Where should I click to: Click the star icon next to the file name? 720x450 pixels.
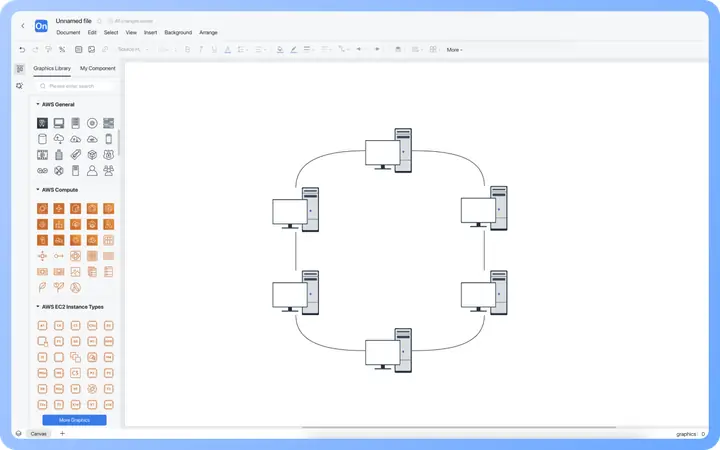pyautogui.click(x=99, y=21)
